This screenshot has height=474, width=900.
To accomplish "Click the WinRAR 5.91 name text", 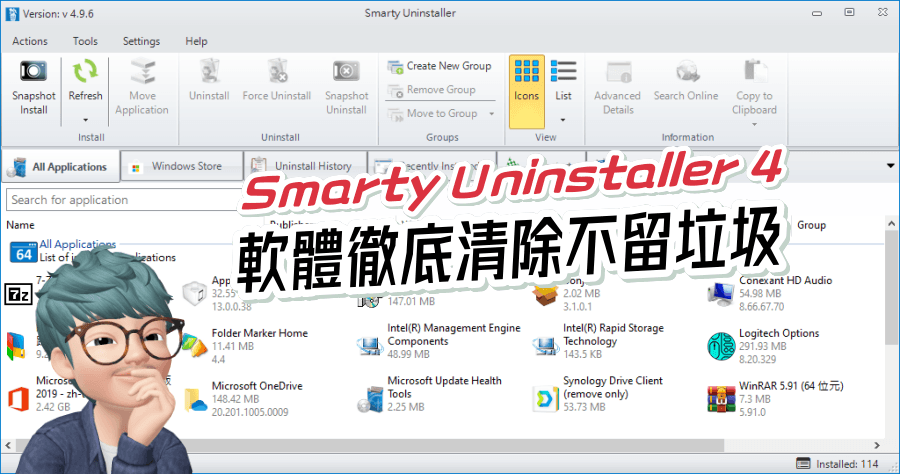I will 791,386.
